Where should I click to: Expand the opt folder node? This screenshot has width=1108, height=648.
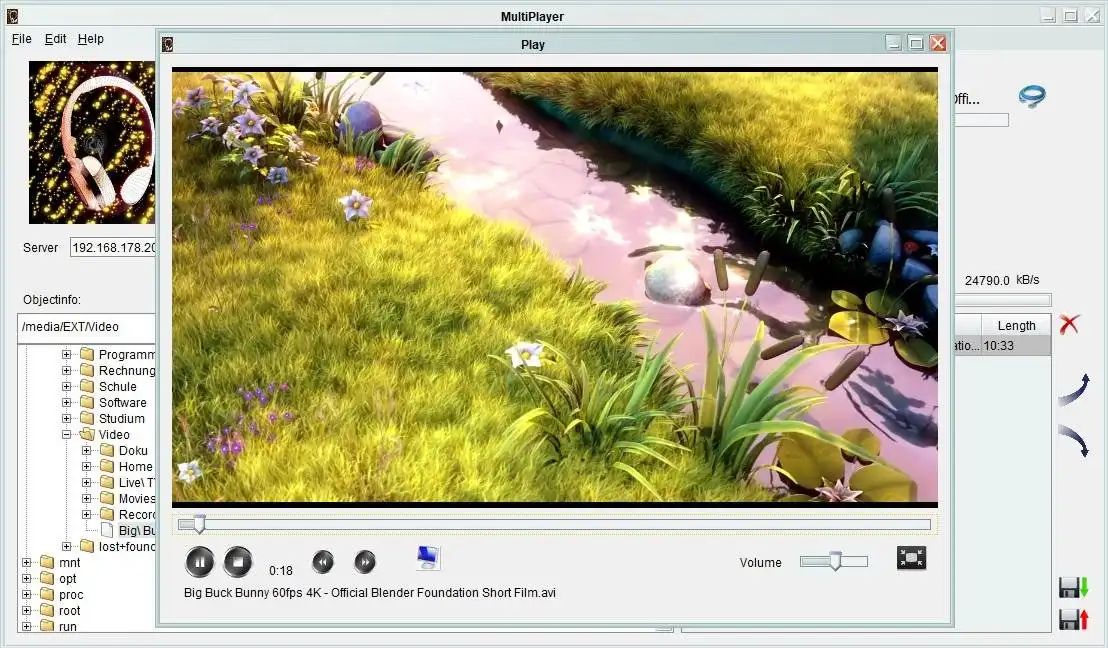point(27,578)
